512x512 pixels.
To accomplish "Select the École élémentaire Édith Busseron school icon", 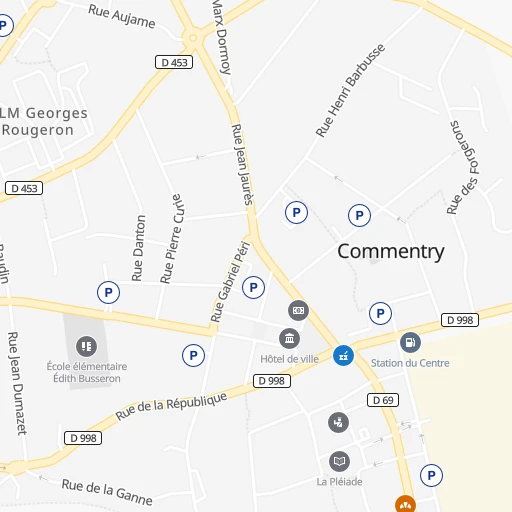I will 86,346.
